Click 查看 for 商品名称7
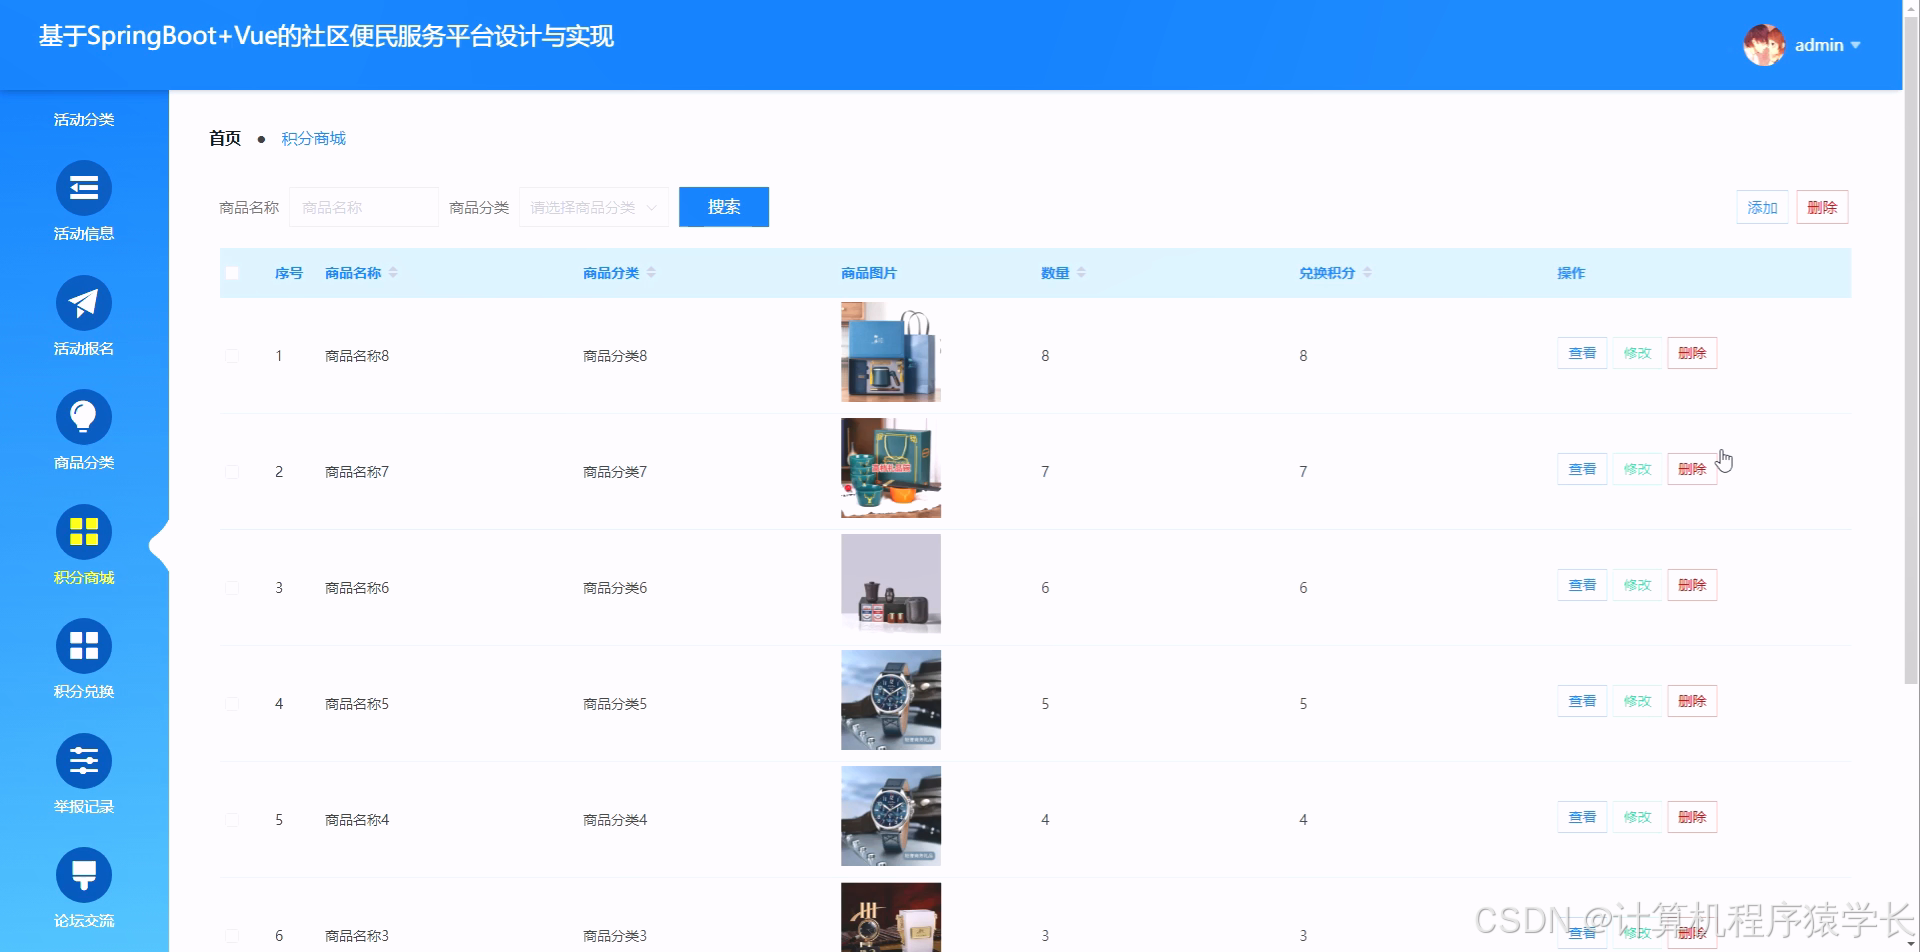Viewport: 1920px width, 952px height. (x=1582, y=469)
